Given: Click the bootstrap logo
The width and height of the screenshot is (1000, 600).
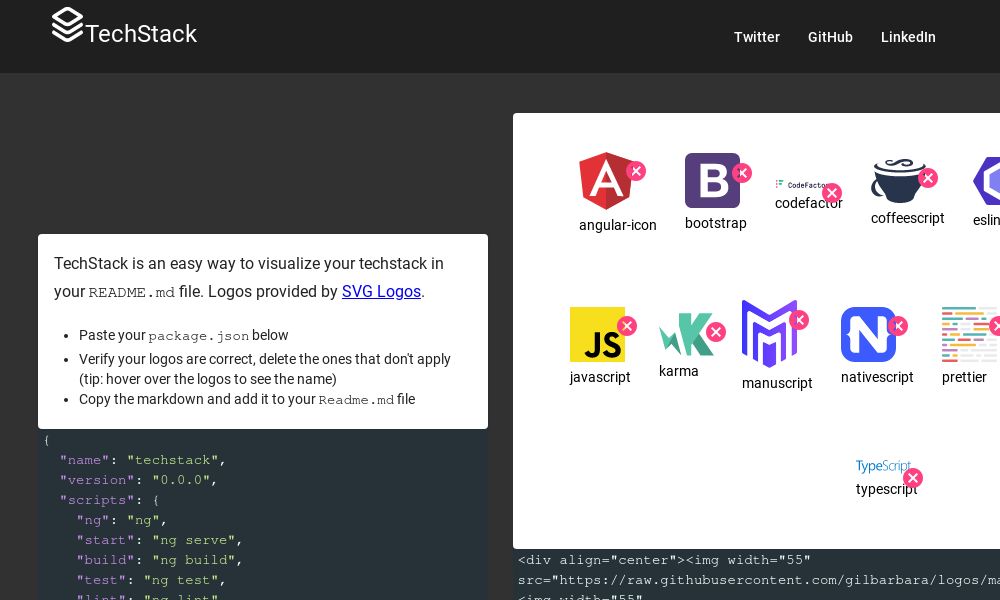Looking at the screenshot, I should (x=712, y=181).
